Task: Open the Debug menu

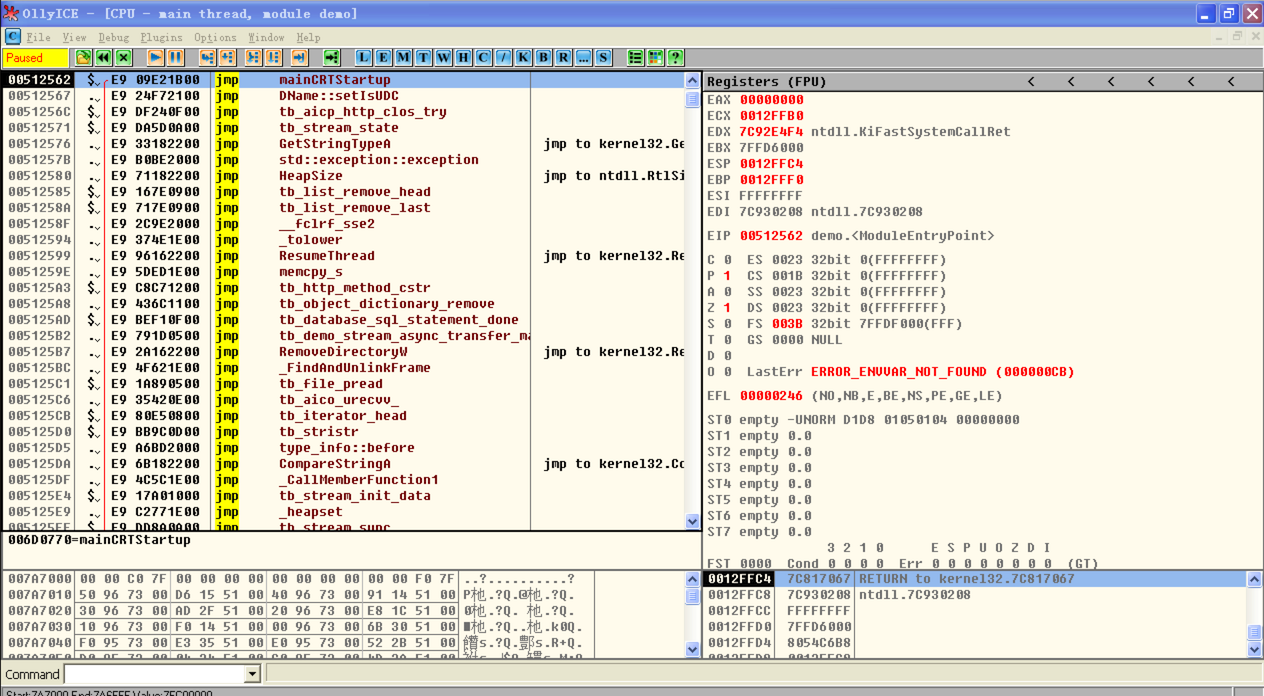Action: pyautogui.click(x=114, y=37)
